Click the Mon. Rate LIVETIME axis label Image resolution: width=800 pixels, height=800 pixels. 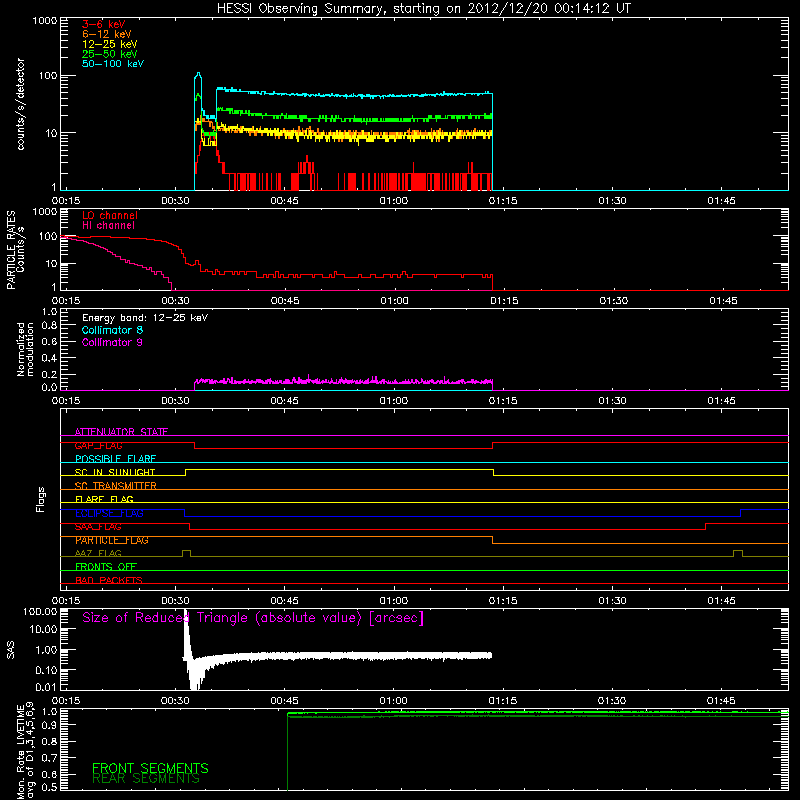(x=25, y=751)
